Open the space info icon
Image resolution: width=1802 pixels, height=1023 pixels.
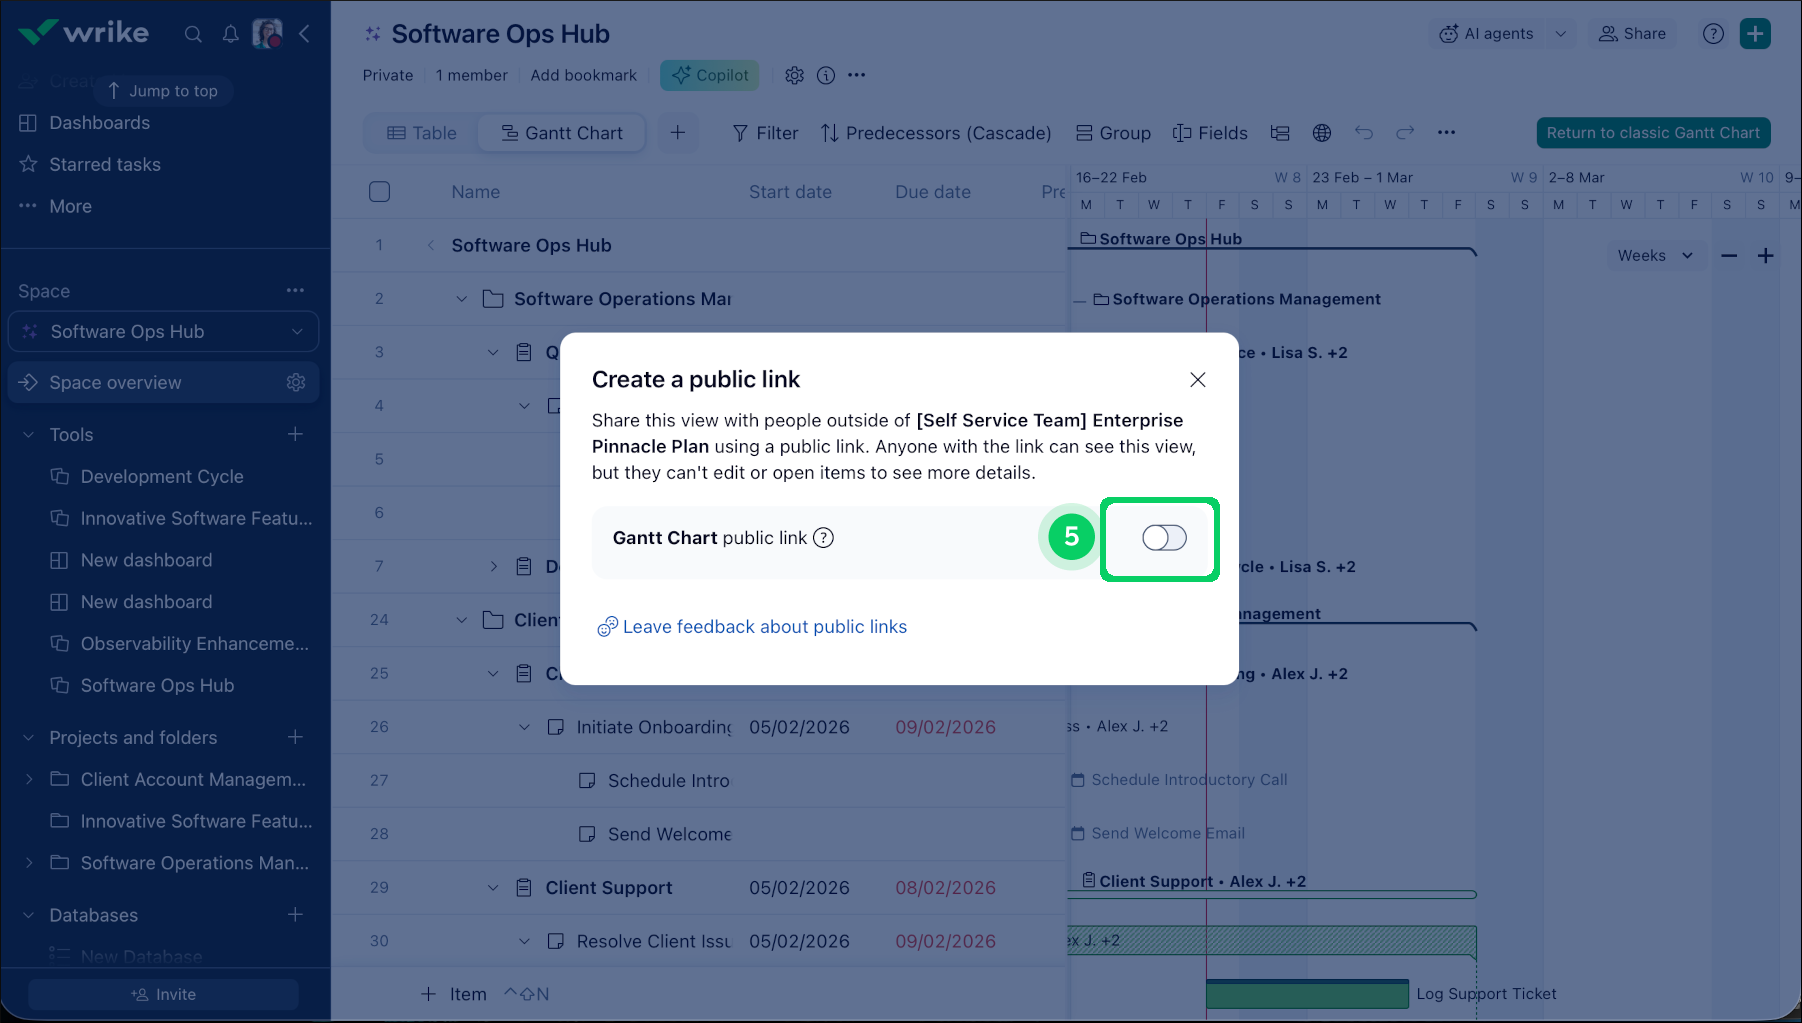click(x=826, y=75)
